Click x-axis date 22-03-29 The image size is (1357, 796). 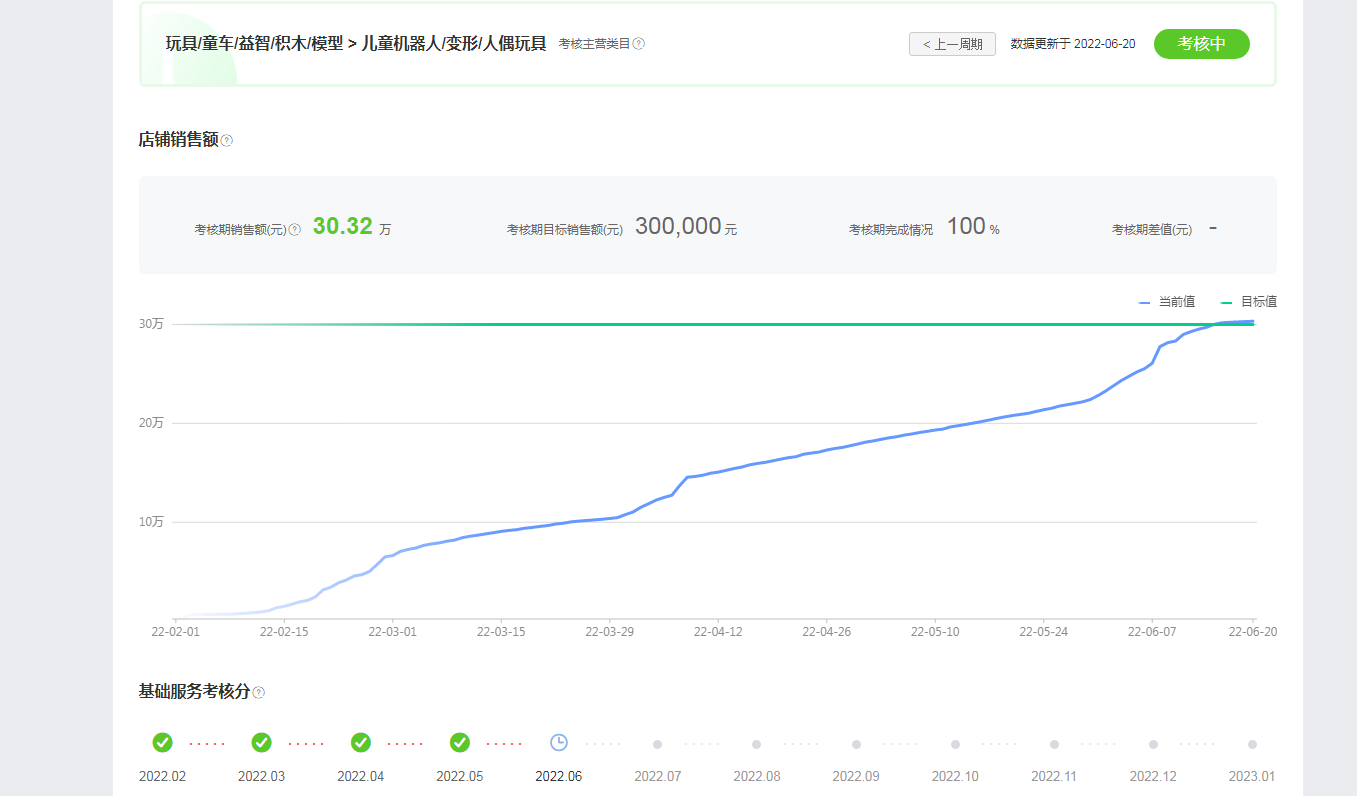(x=609, y=632)
